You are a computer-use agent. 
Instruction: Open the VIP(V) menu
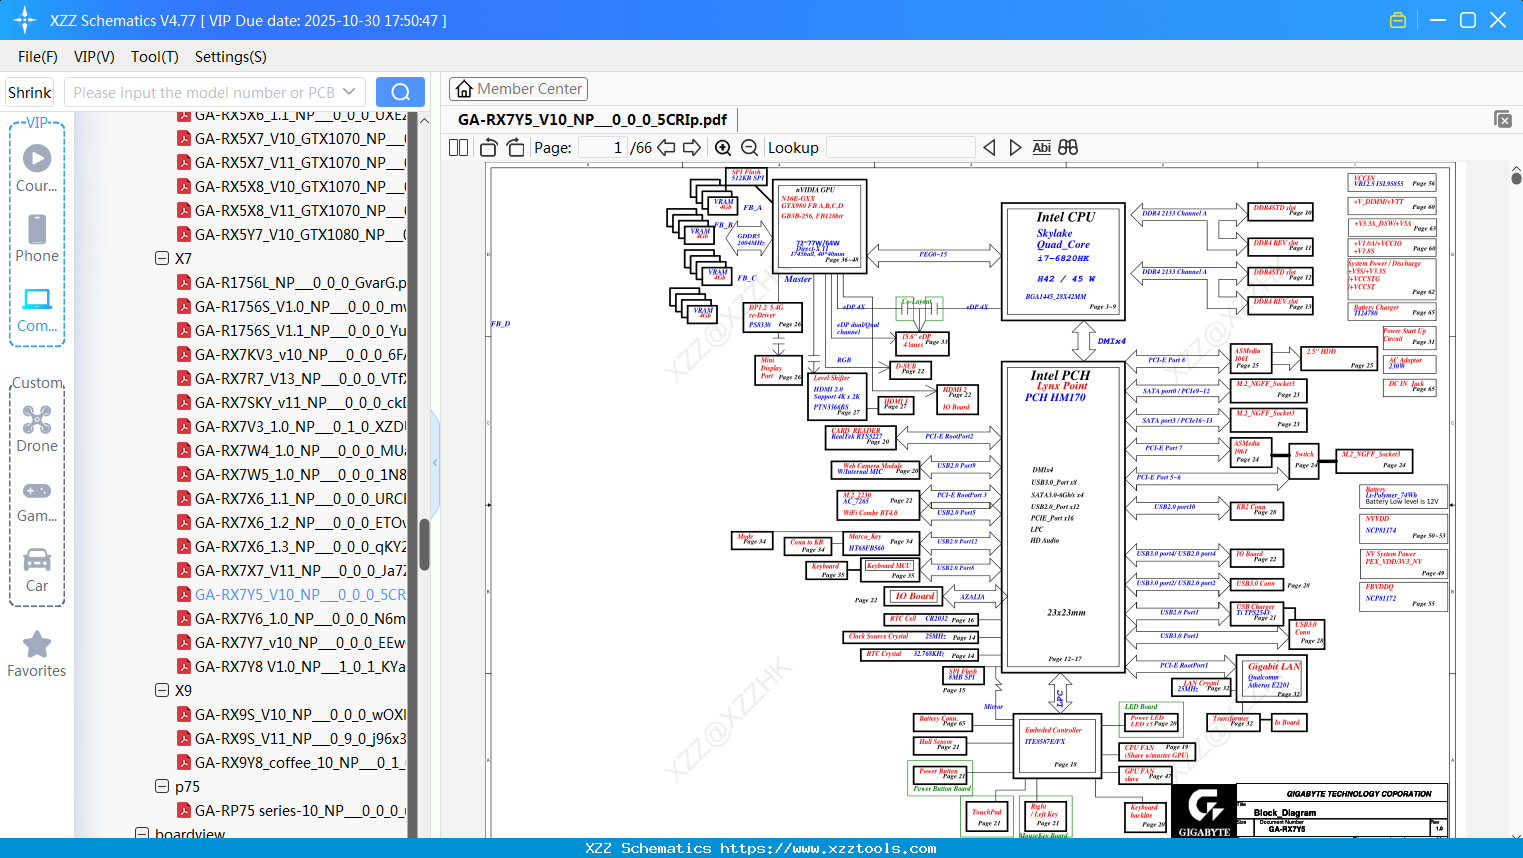coord(94,57)
